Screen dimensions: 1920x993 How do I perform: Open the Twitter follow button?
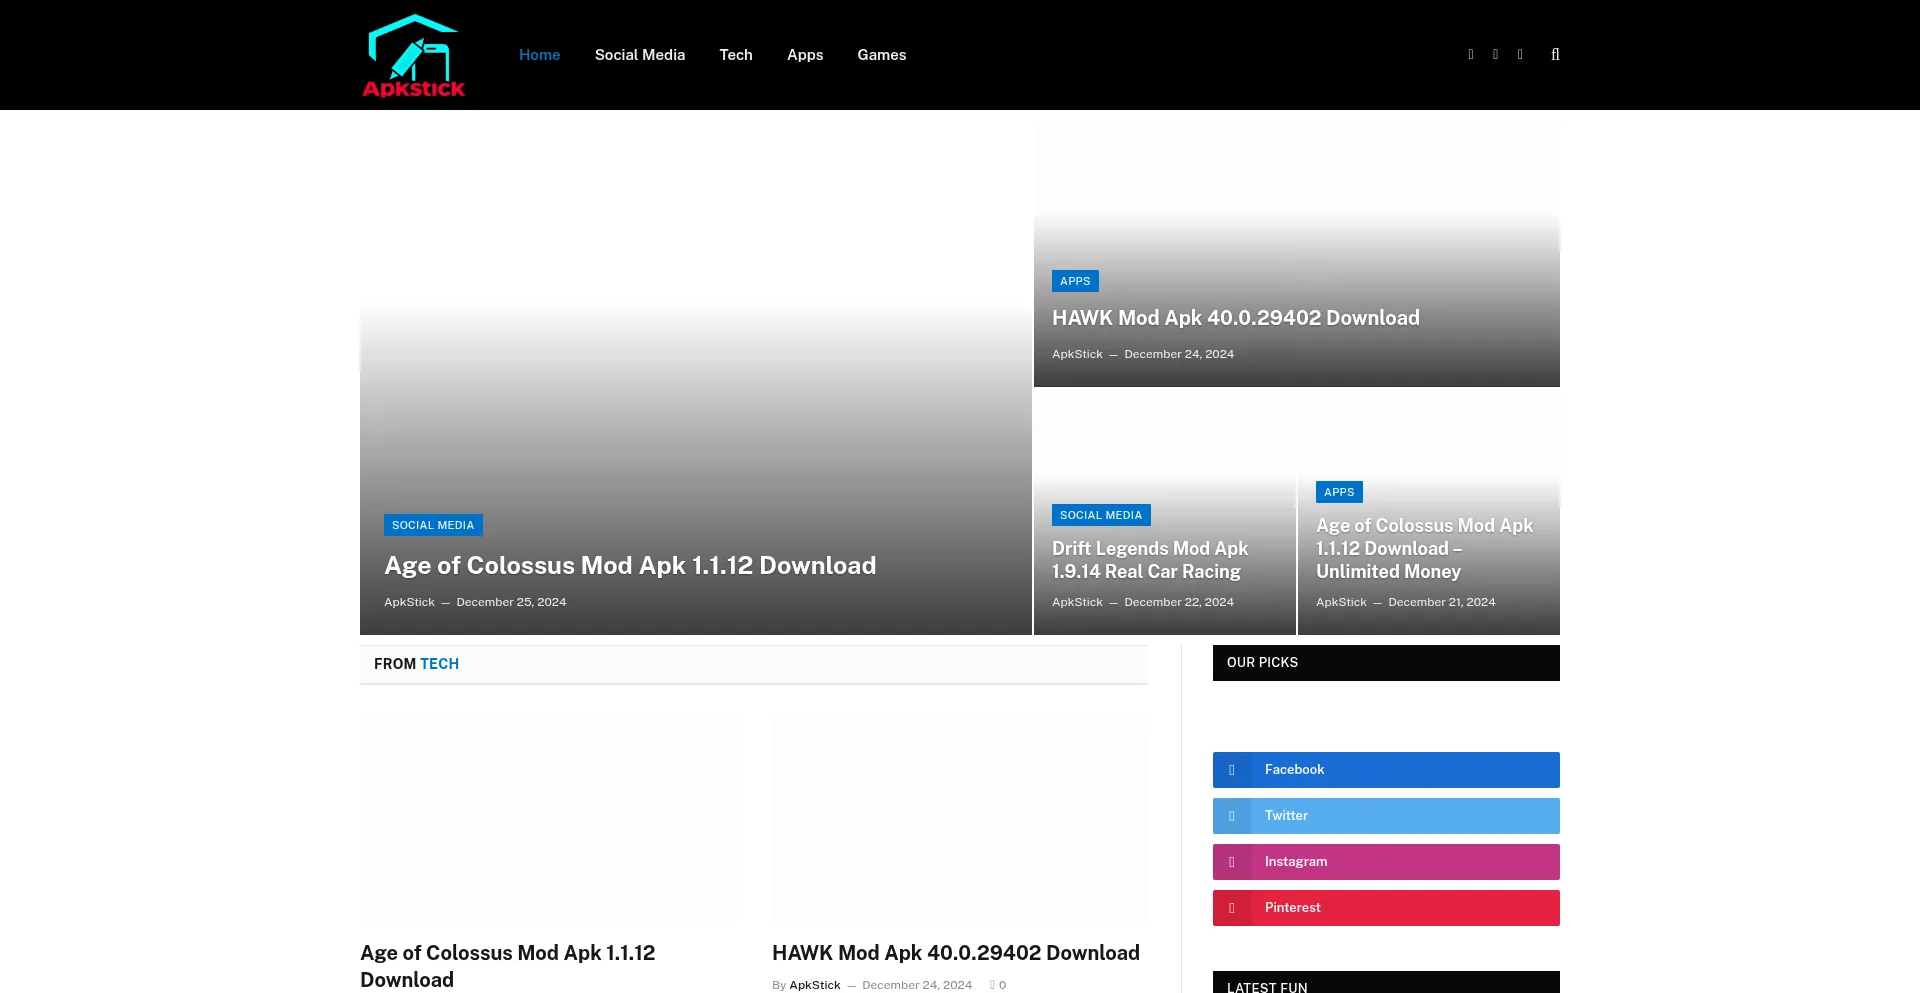click(1386, 816)
